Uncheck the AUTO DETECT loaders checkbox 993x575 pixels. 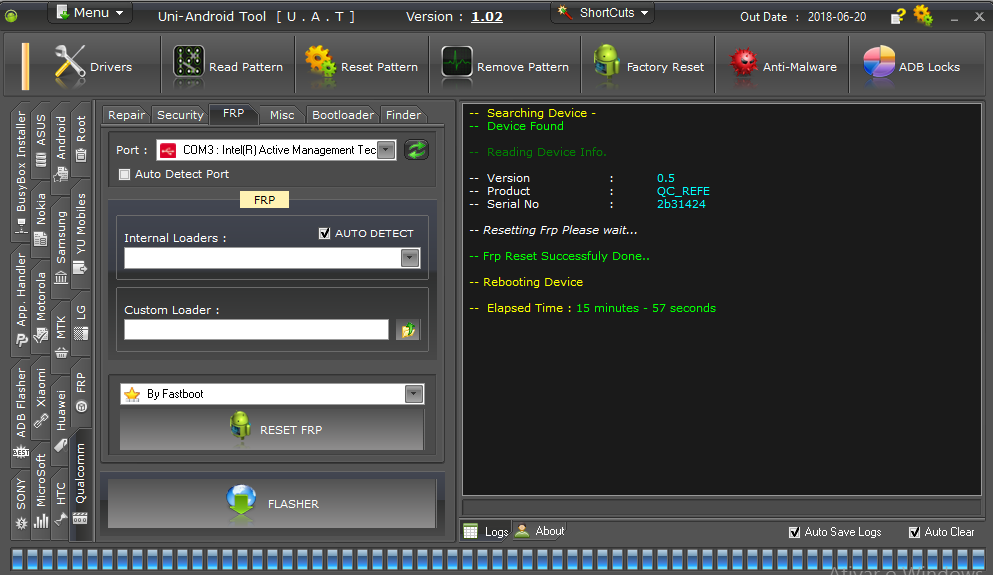coord(324,233)
